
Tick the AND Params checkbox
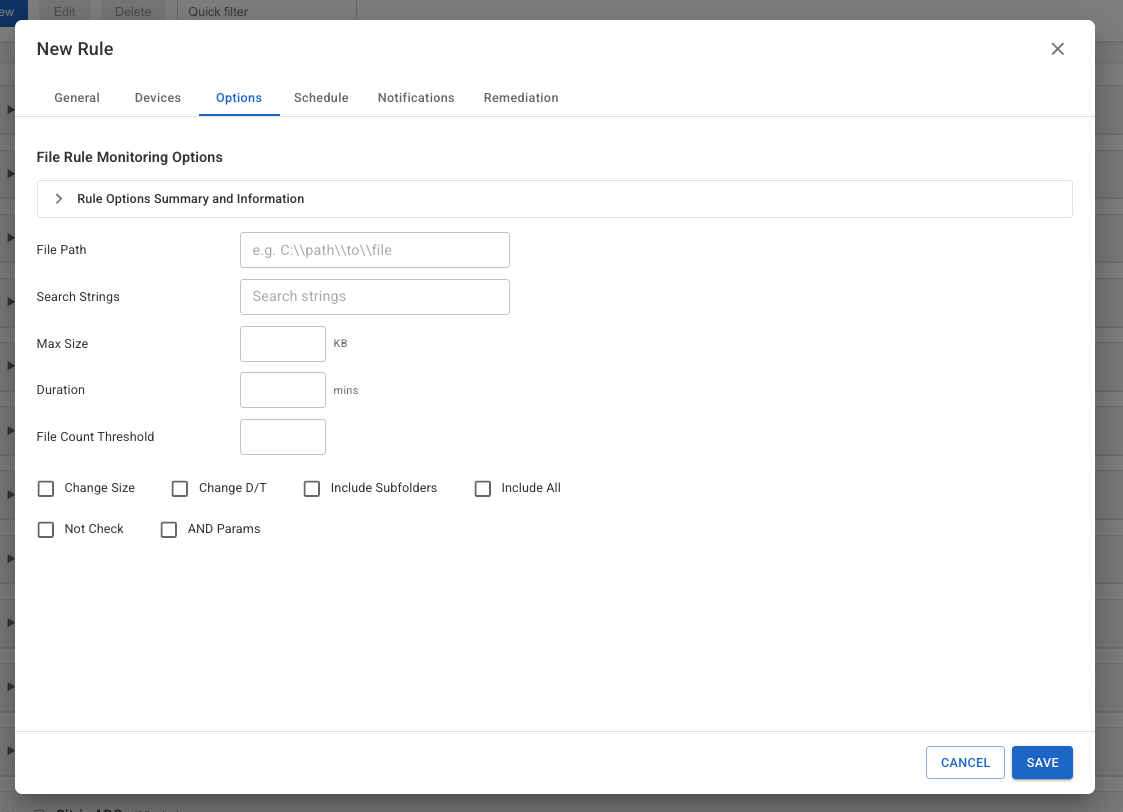[x=169, y=529]
